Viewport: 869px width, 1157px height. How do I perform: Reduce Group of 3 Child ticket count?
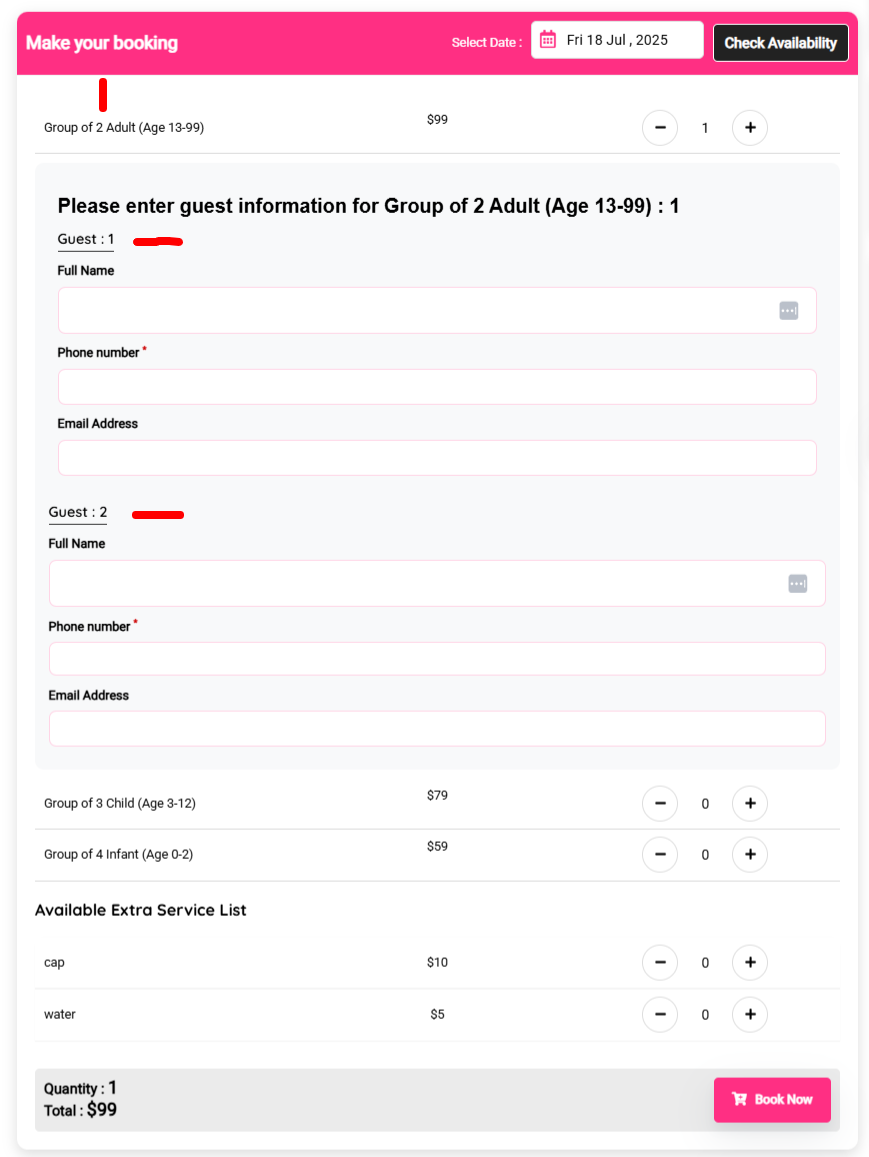[x=660, y=804]
